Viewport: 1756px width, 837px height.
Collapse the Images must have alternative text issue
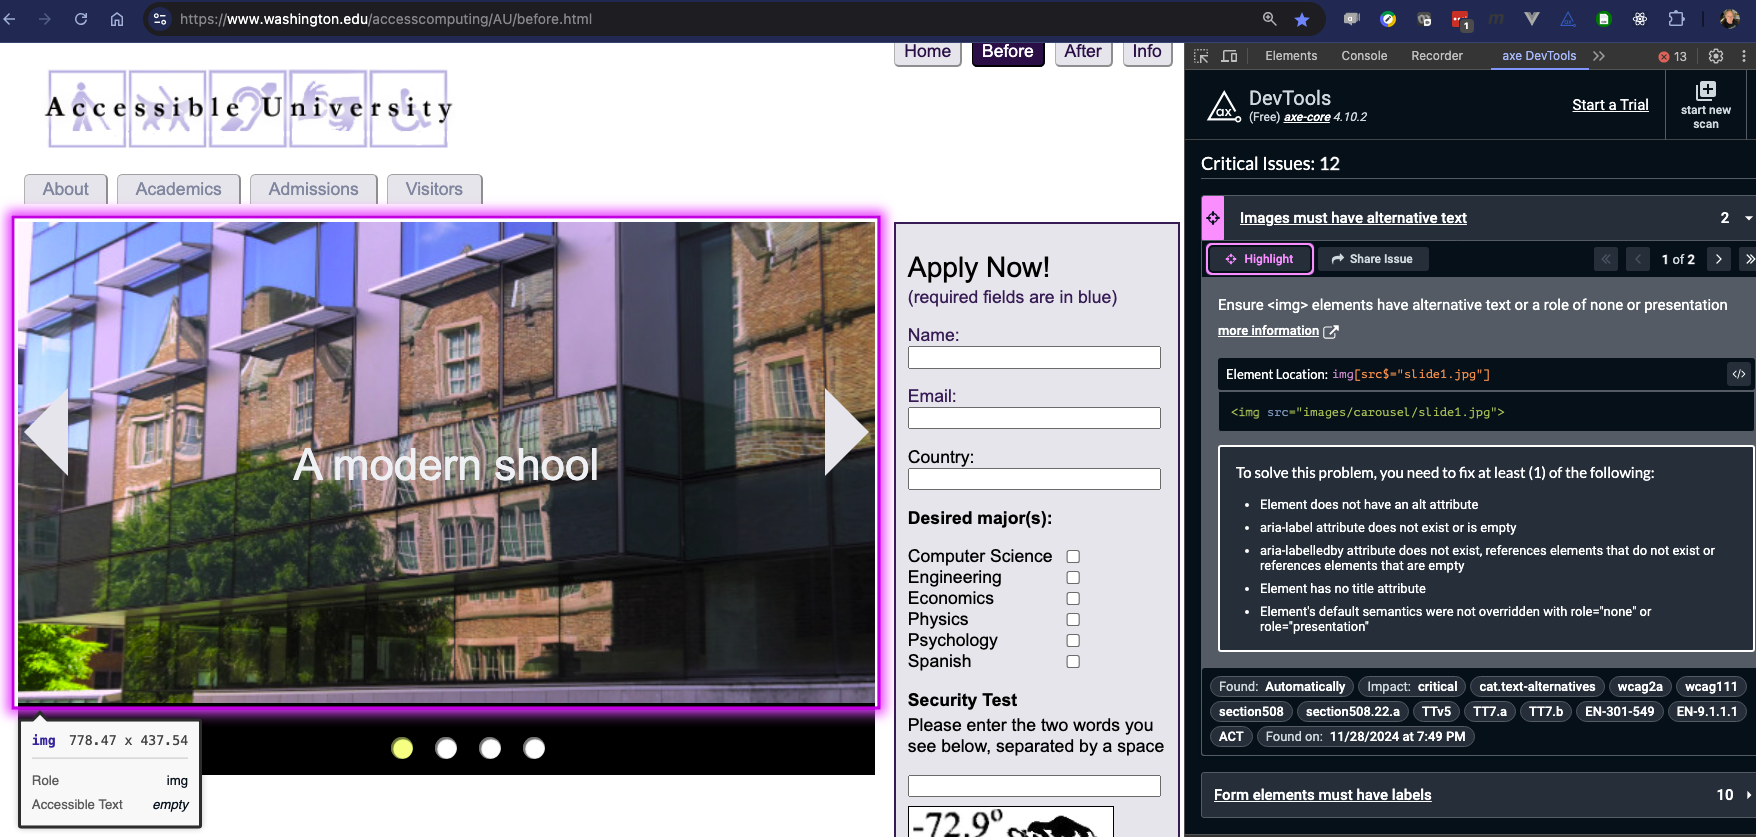(x=1748, y=218)
